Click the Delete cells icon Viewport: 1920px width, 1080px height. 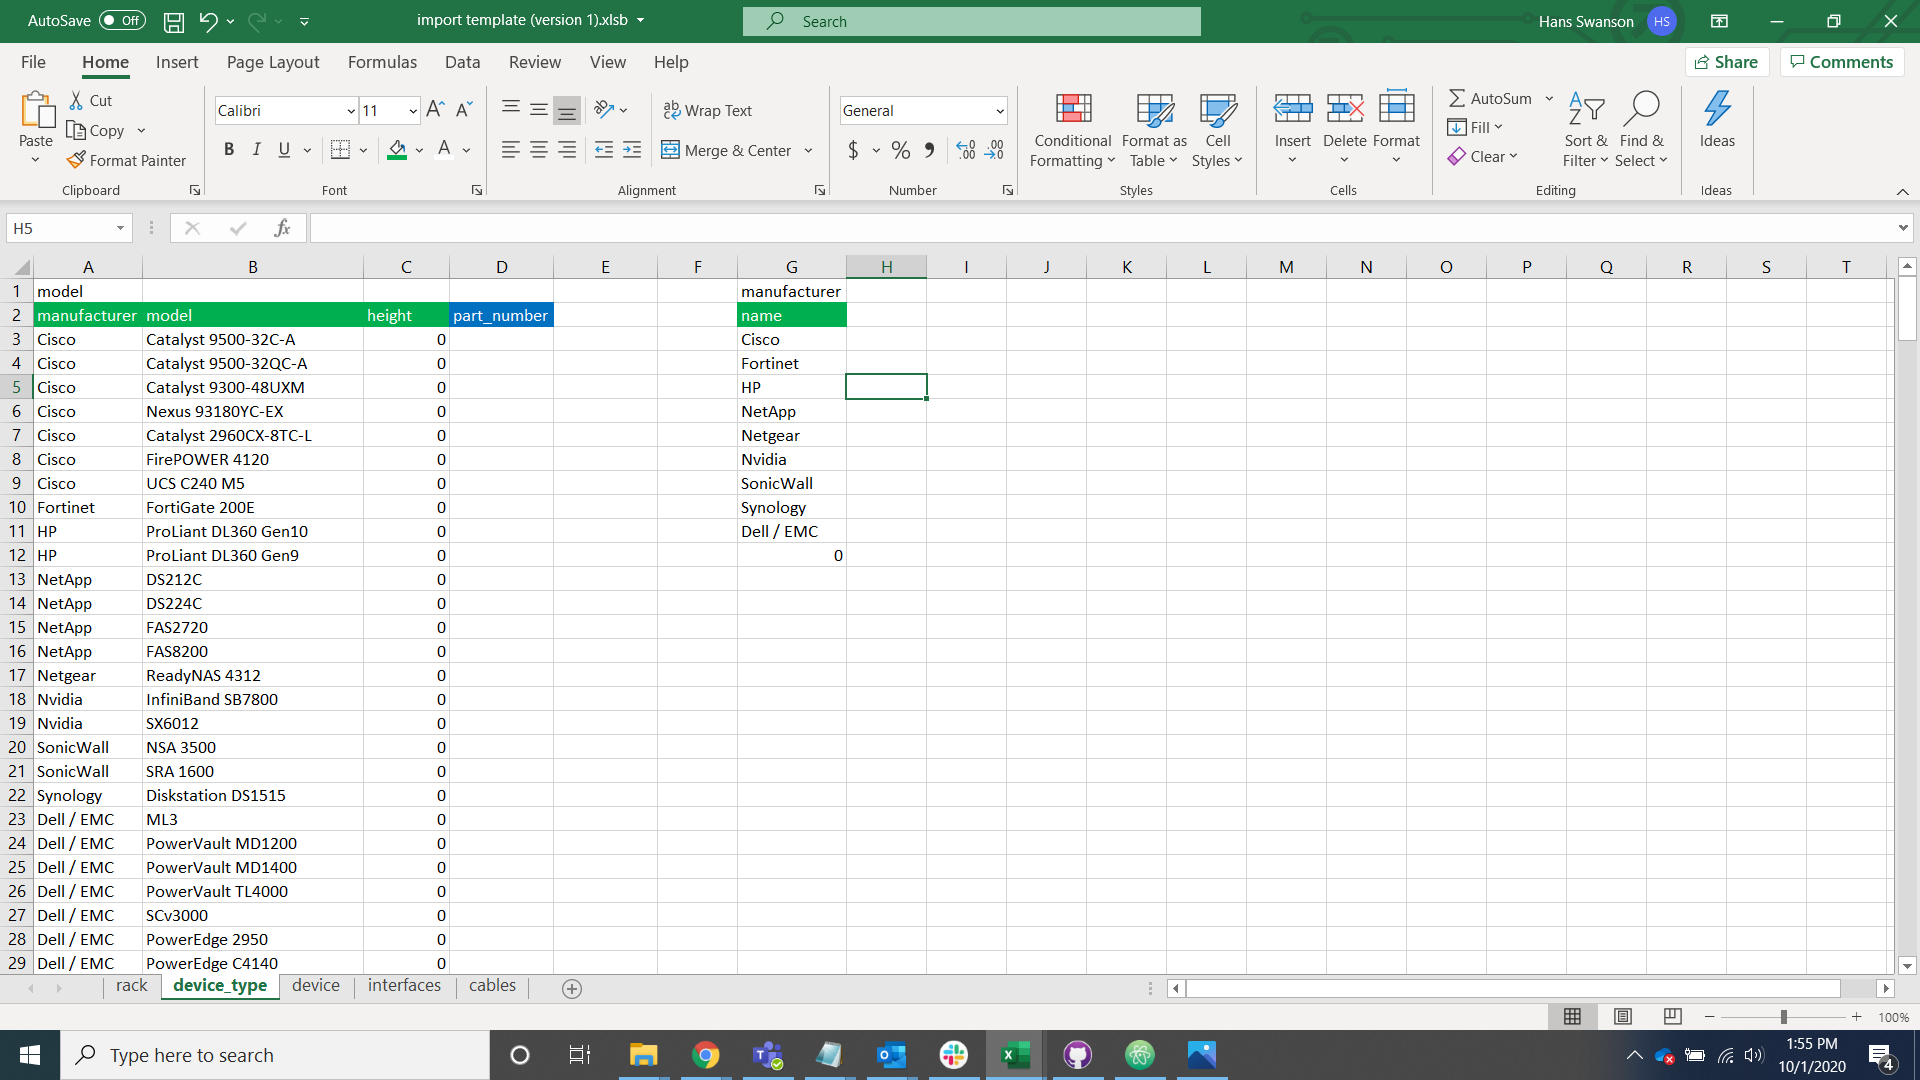click(x=1345, y=108)
